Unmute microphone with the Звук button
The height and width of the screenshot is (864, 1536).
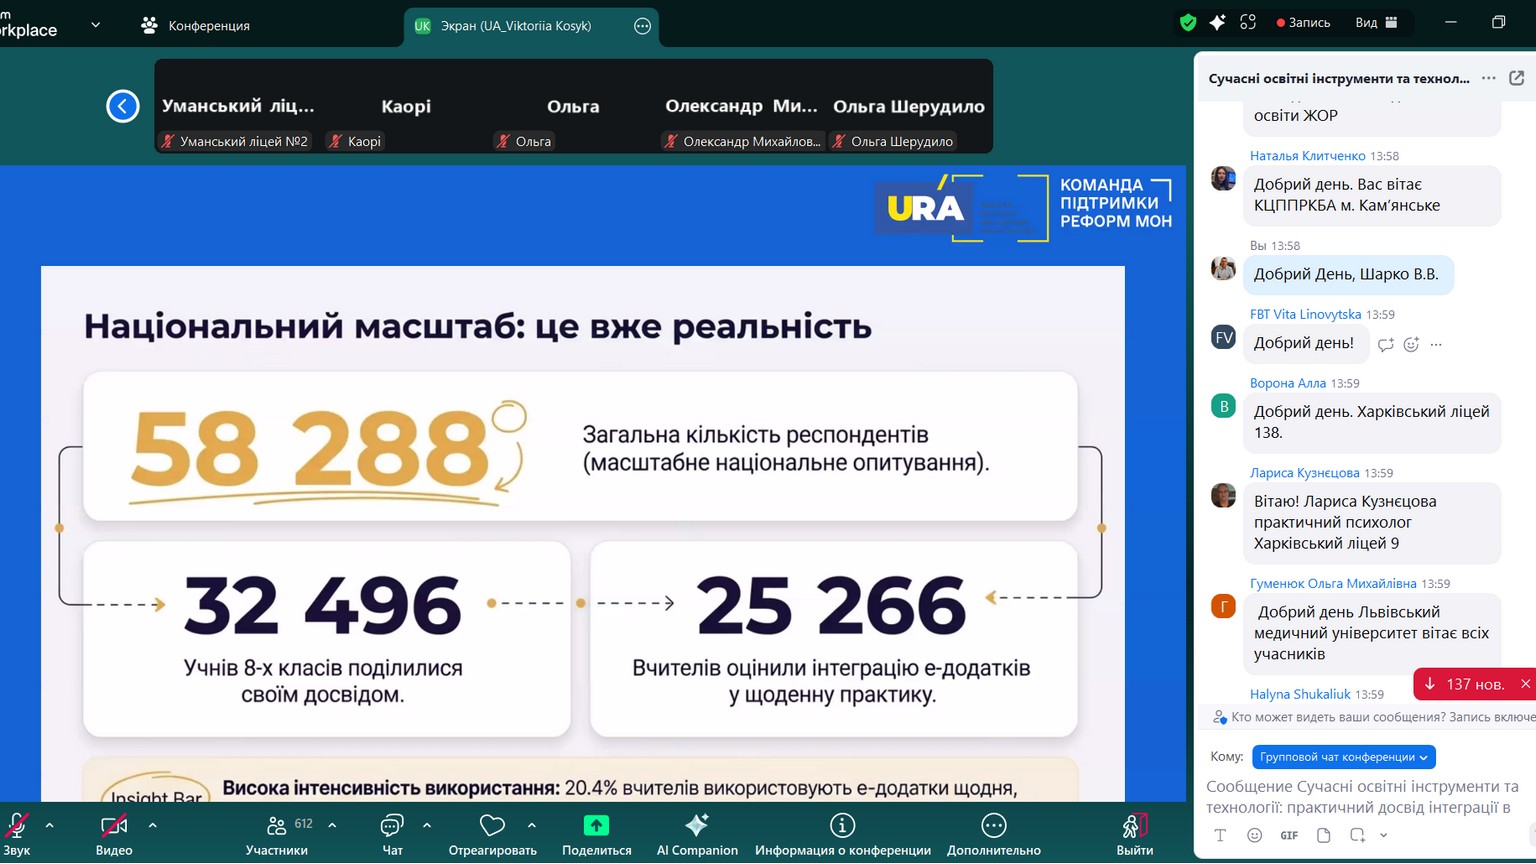[17, 826]
